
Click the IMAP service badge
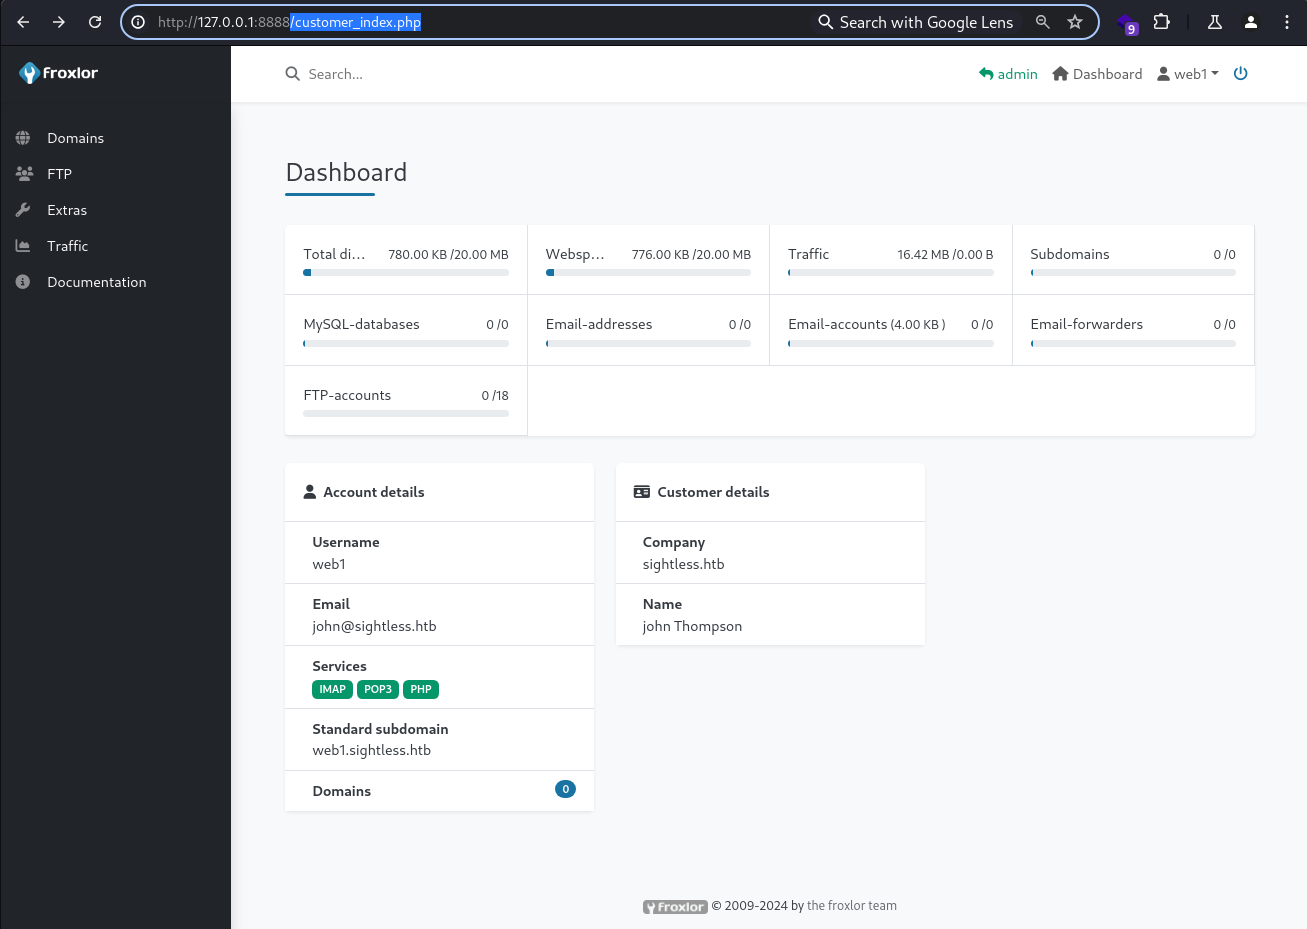pyautogui.click(x=333, y=689)
